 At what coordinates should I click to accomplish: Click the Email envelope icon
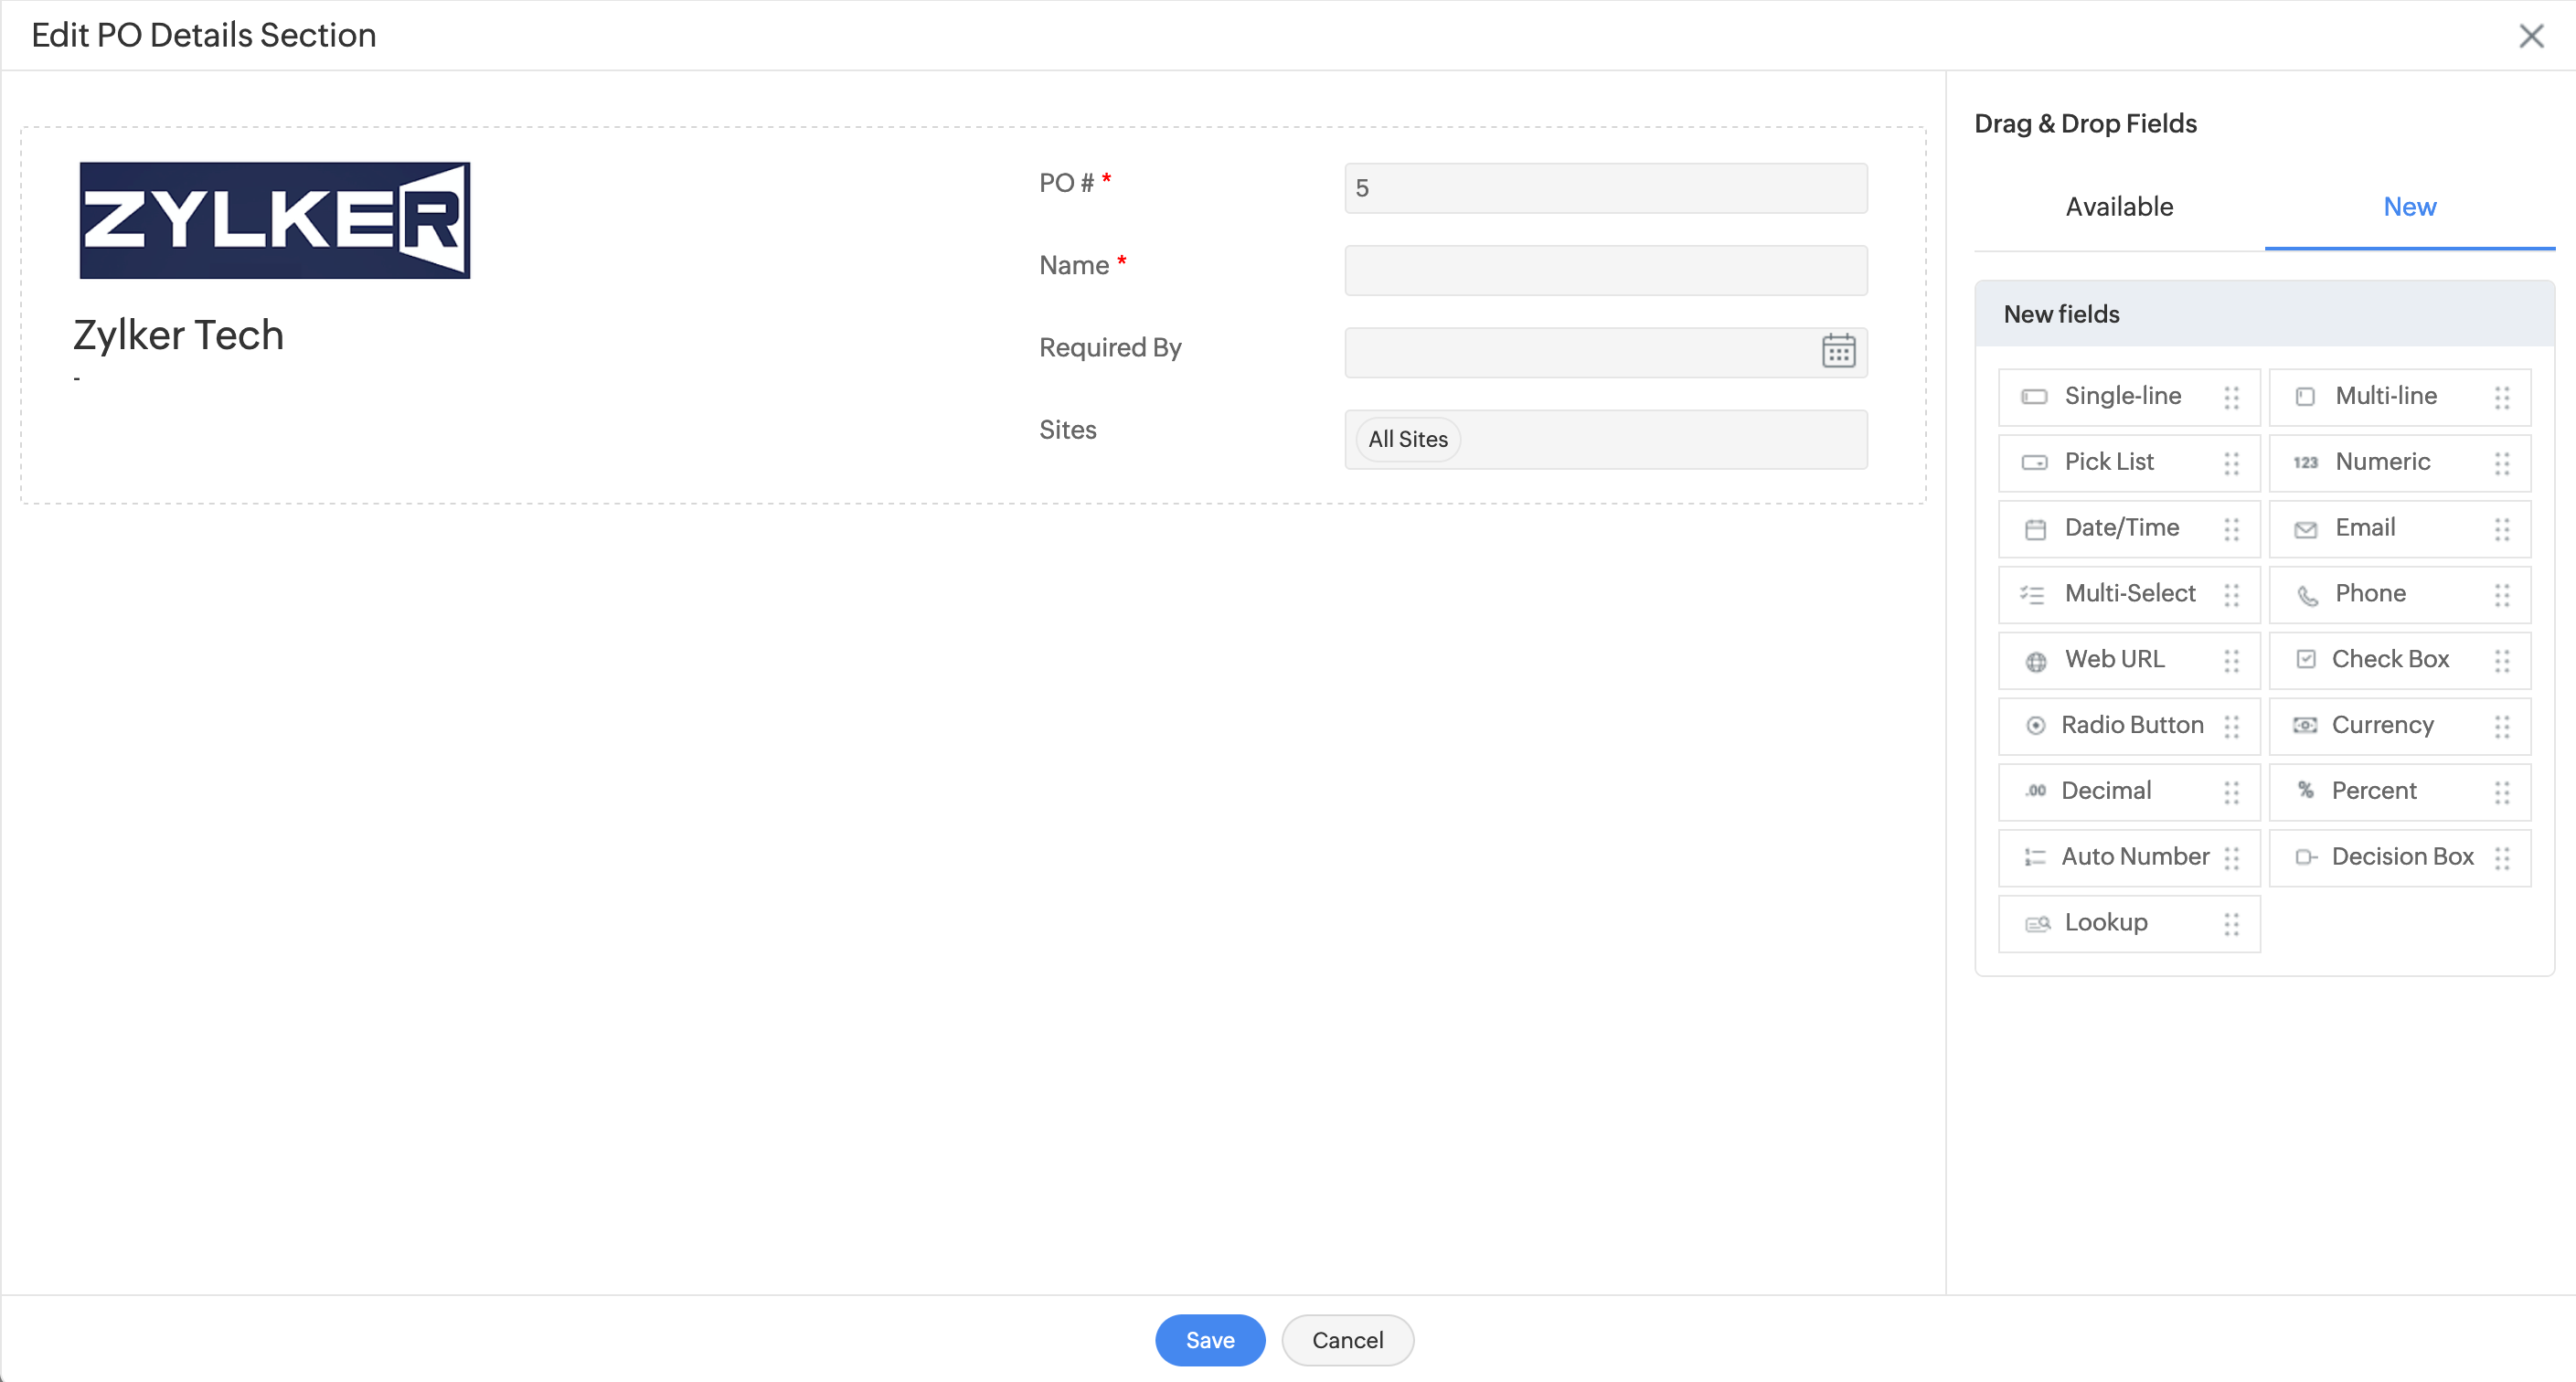[x=2305, y=529]
